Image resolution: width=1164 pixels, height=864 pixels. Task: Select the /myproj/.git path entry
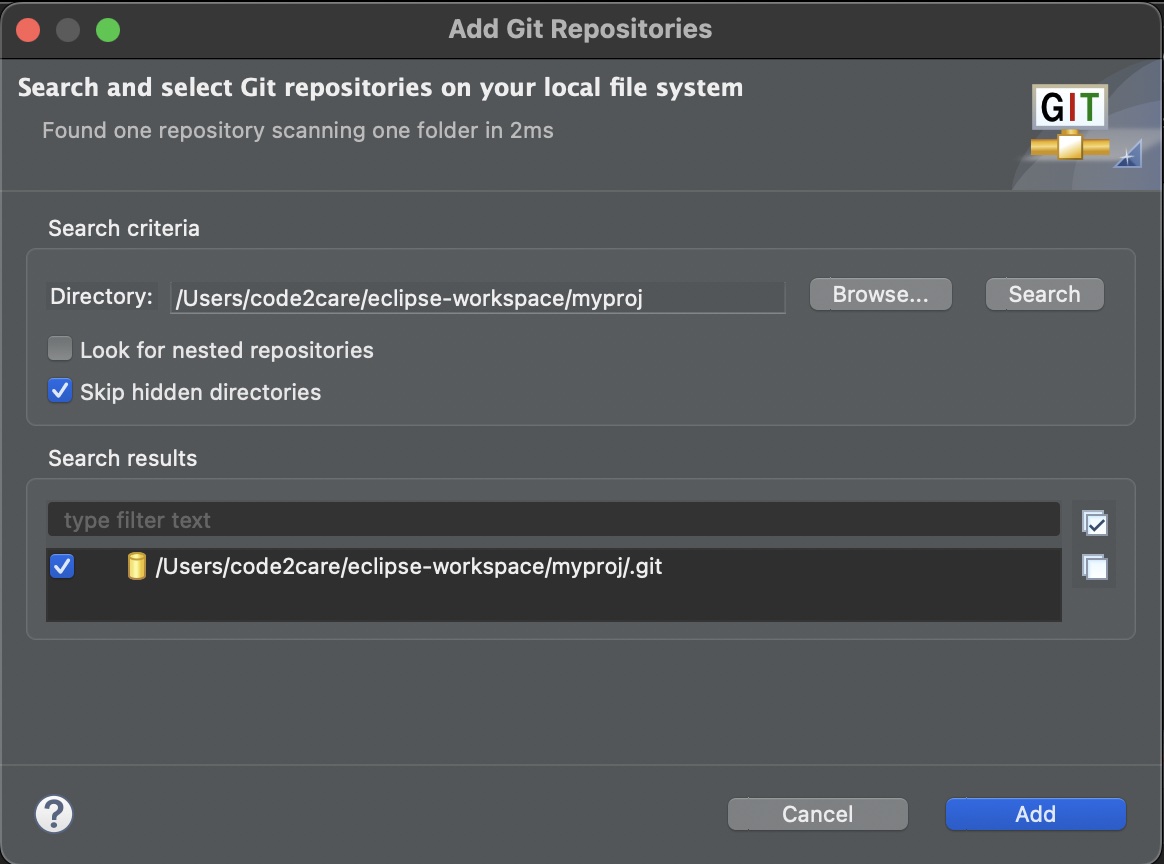pyautogui.click(x=408, y=567)
